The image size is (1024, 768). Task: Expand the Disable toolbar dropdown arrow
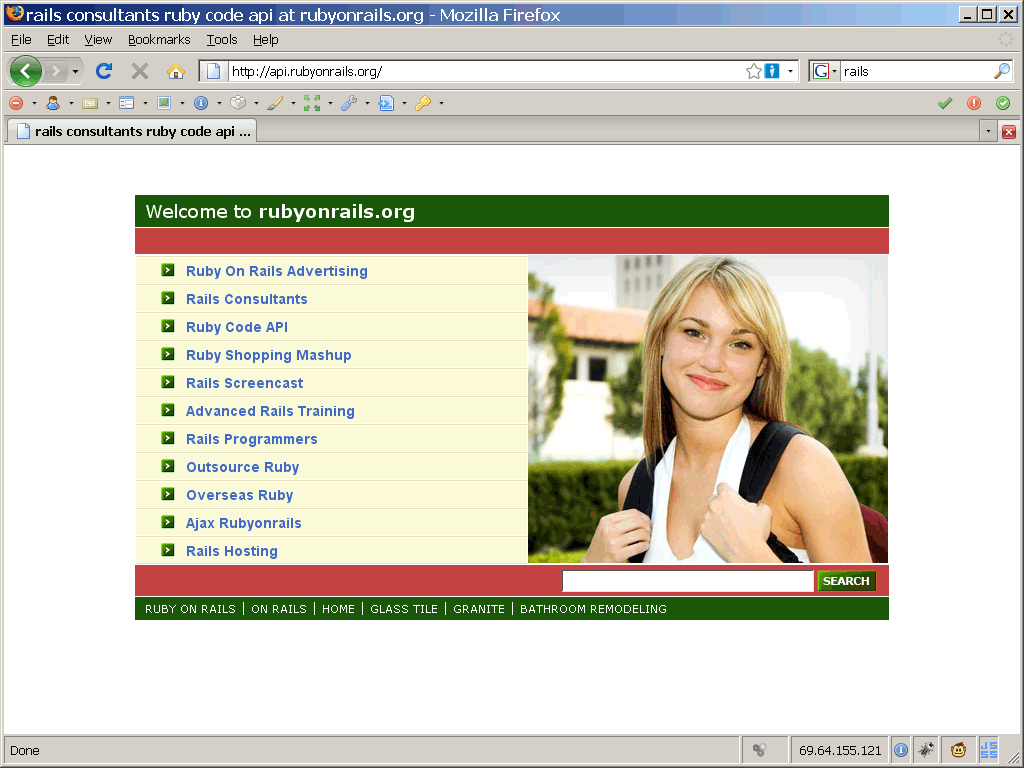point(34,103)
